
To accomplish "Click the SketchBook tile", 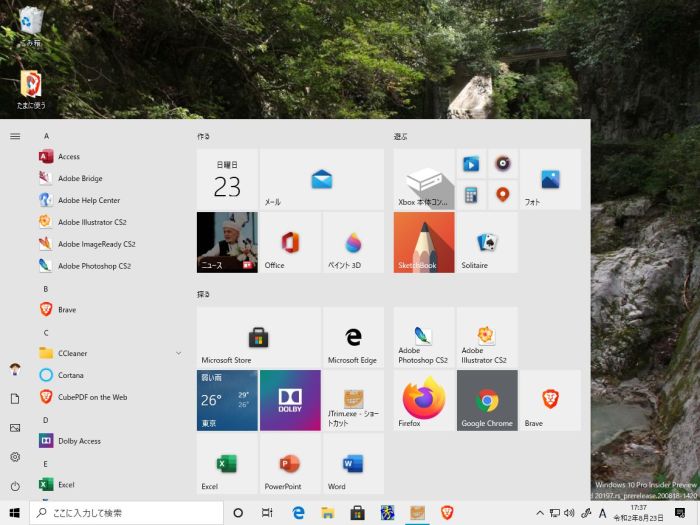I will (x=424, y=242).
